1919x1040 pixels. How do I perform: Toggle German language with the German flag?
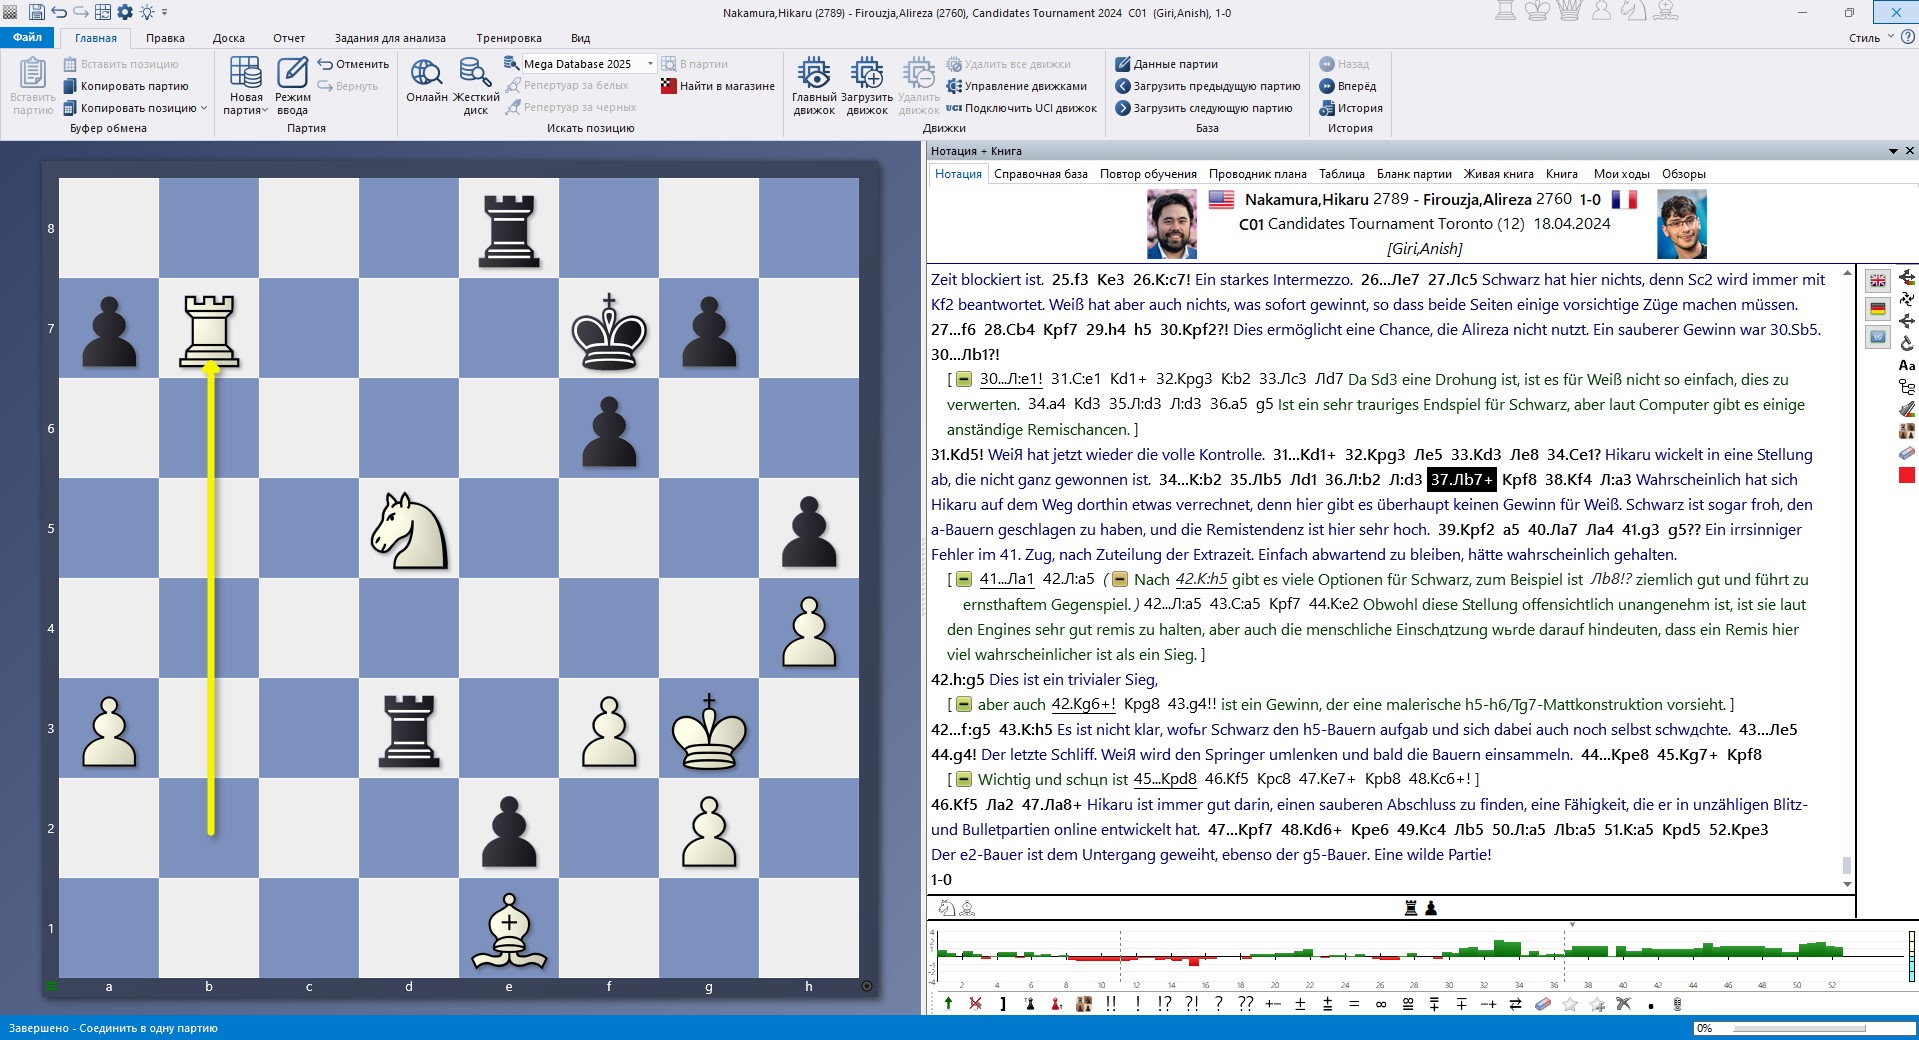tap(1877, 307)
